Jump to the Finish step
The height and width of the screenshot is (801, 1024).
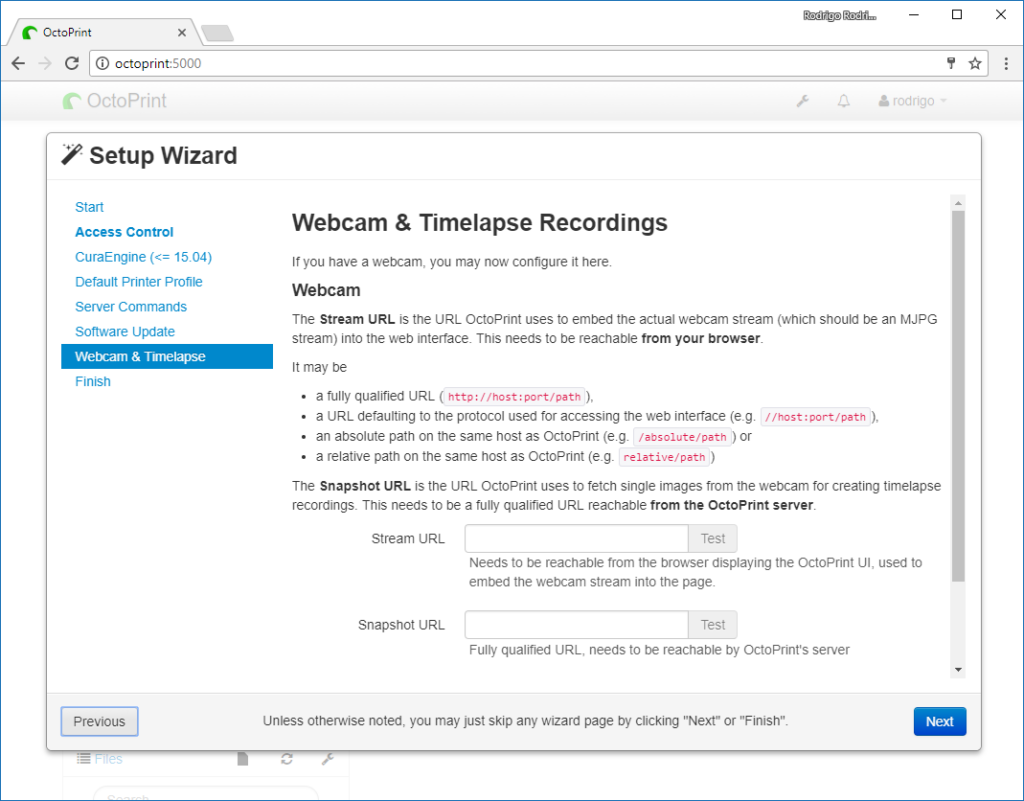point(93,381)
